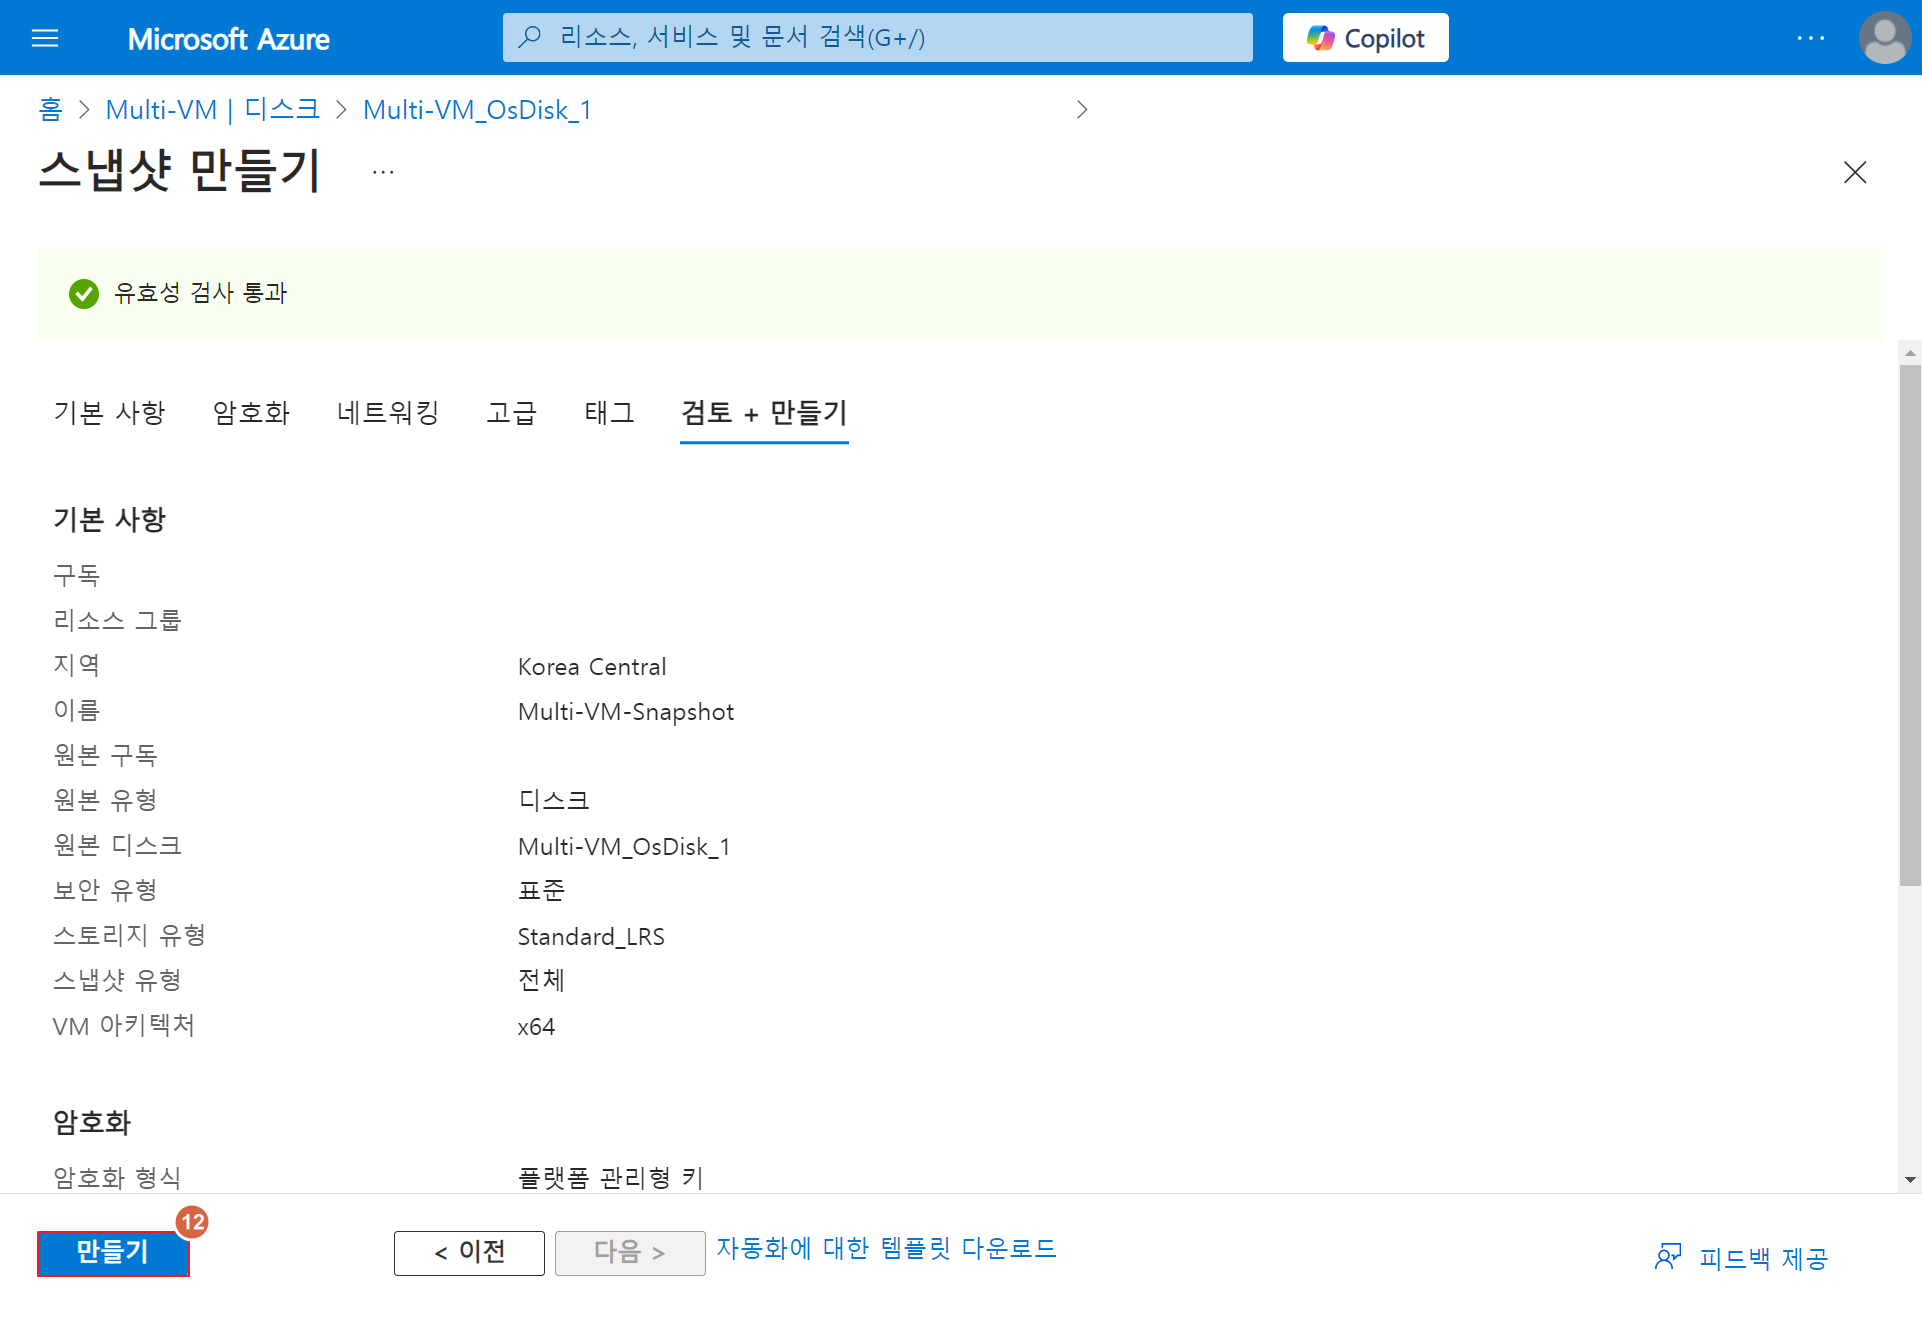The height and width of the screenshot is (1322, 1922).
Task: Open ellipsis next to 스냅샷 만들기 title
Action: pyautogui.click(x=383, y=172)
